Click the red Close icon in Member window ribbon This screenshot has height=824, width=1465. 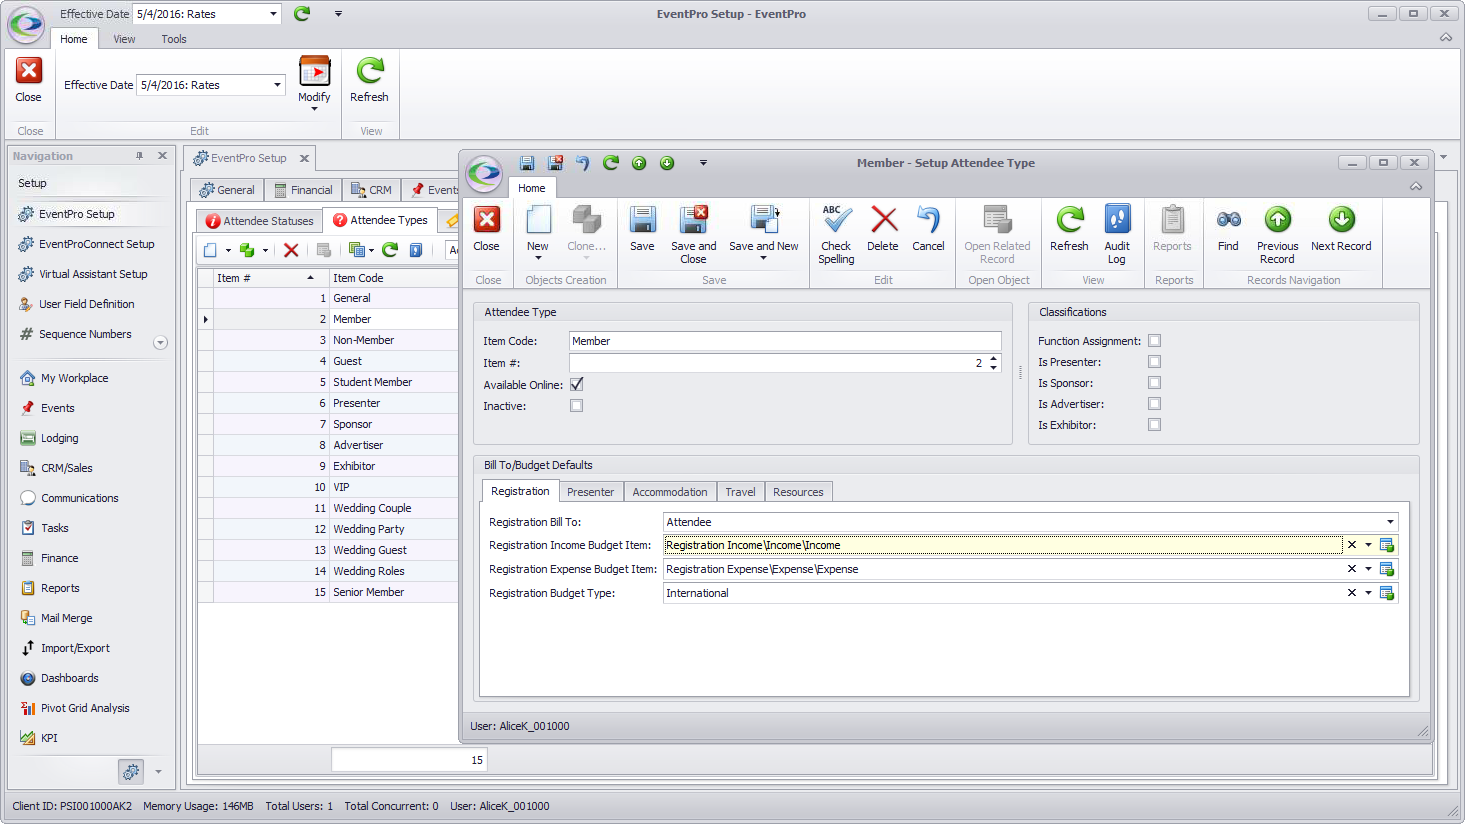click(487, 220)
